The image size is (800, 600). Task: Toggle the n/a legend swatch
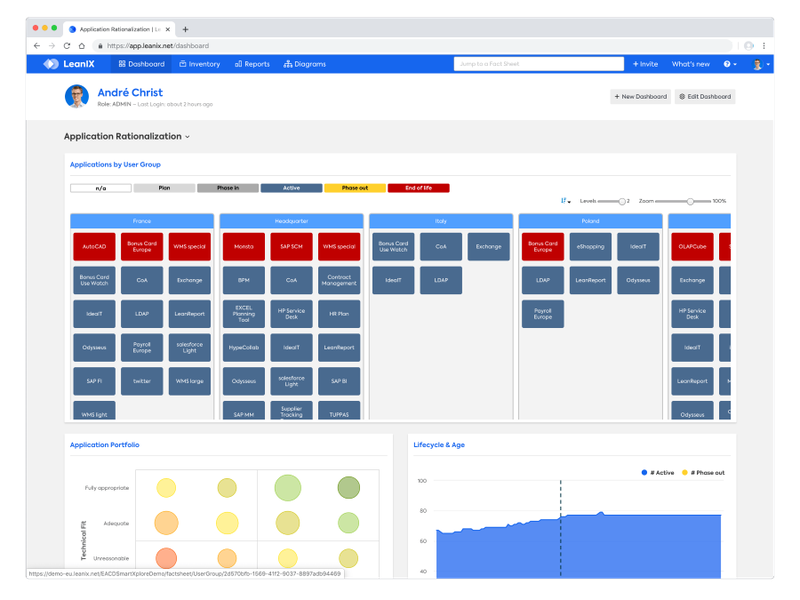101,188
